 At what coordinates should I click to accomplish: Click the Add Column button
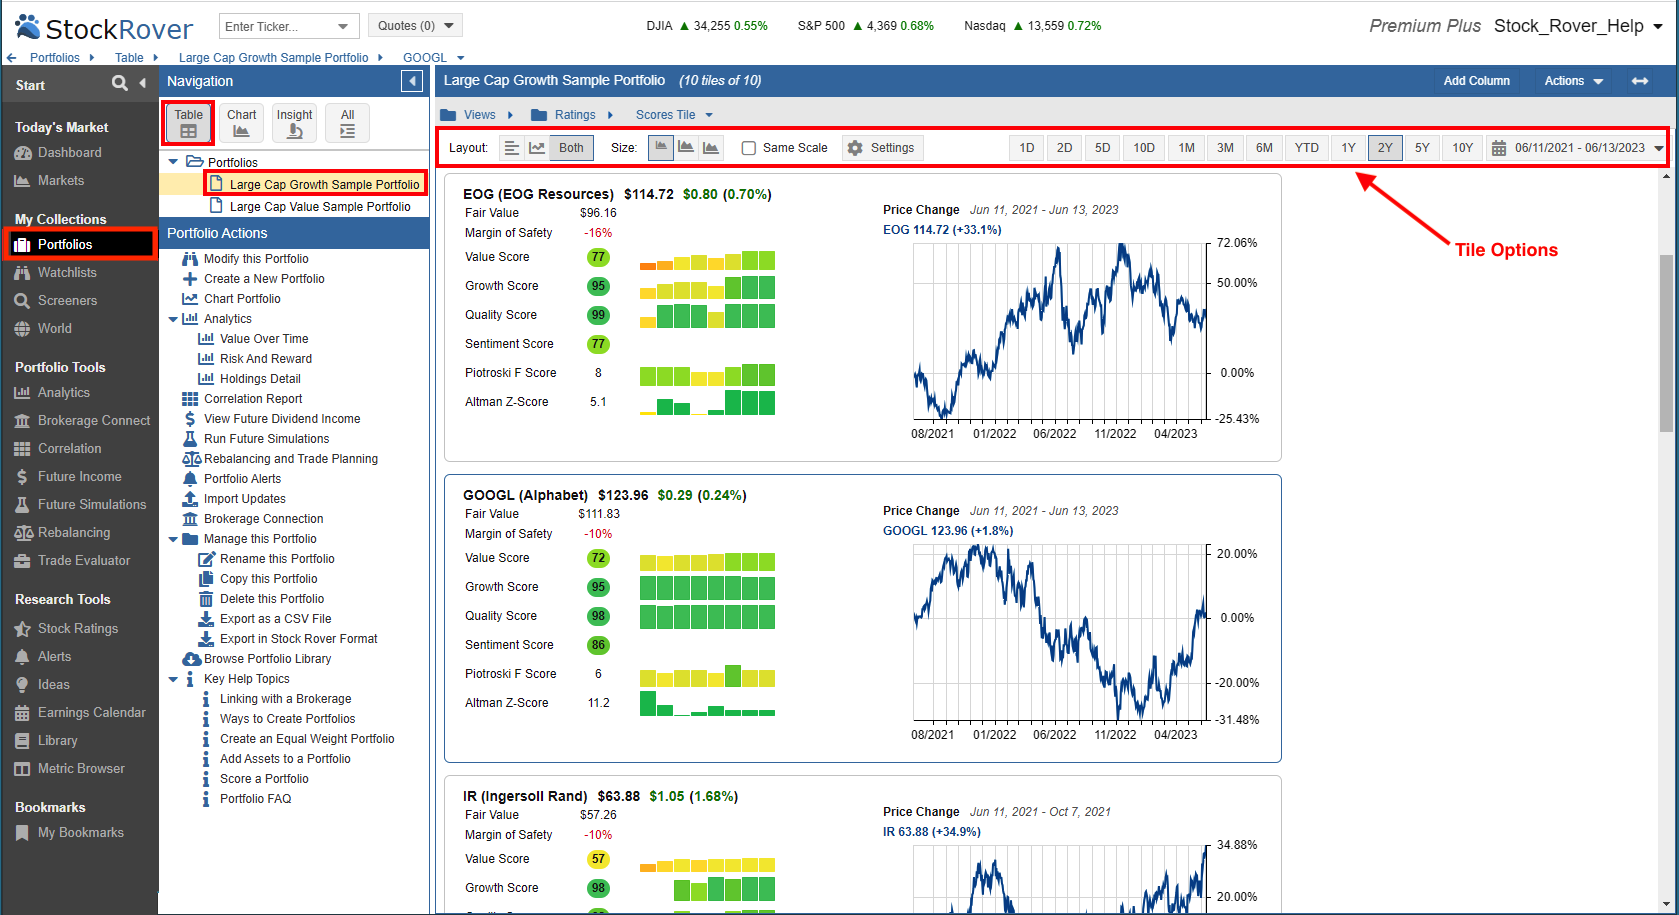(1476, 81)
